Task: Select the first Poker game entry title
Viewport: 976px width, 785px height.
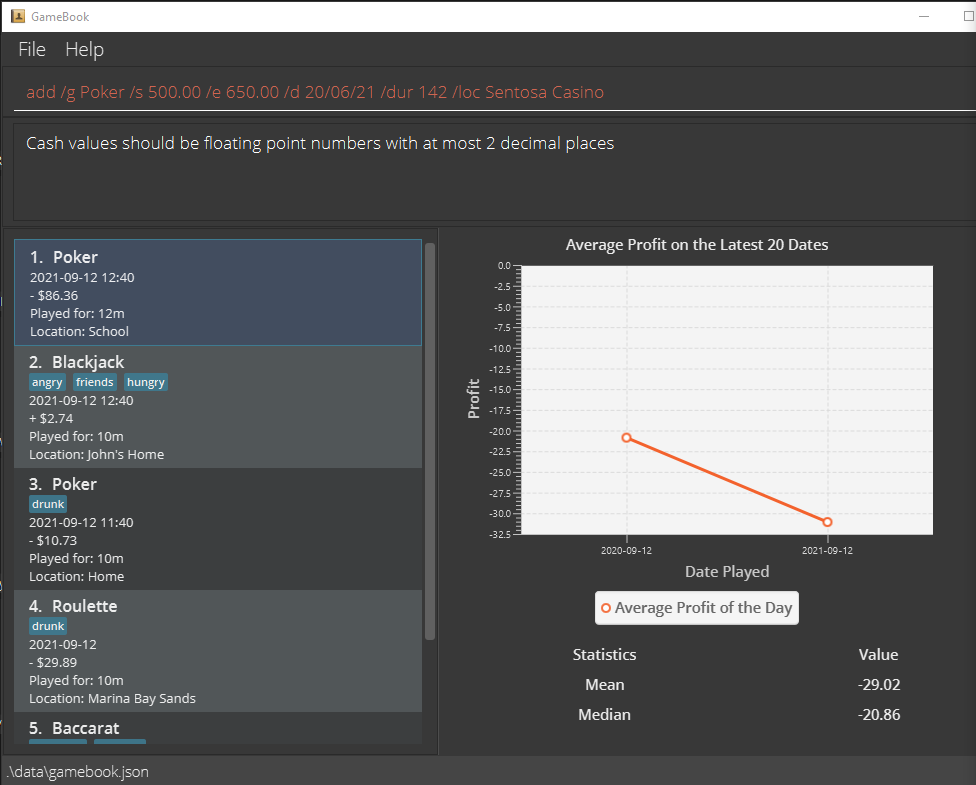Action: 75,257
